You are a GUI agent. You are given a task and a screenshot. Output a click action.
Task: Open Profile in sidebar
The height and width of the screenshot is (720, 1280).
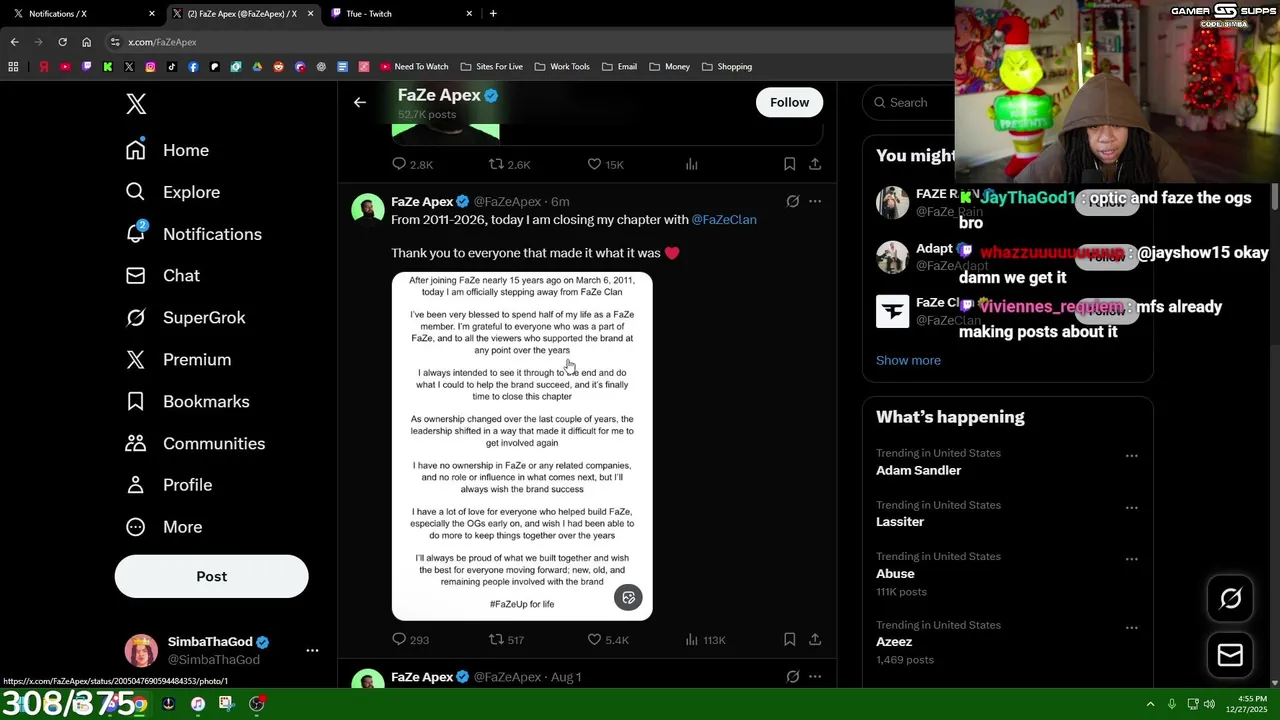click(168, 485)
